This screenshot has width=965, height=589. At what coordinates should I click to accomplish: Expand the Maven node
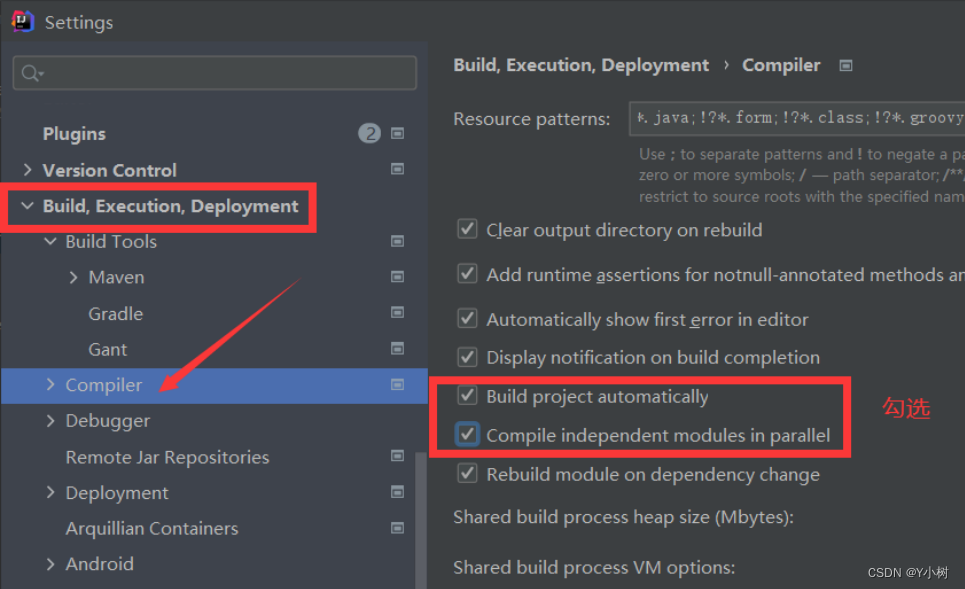click(74, 277)
